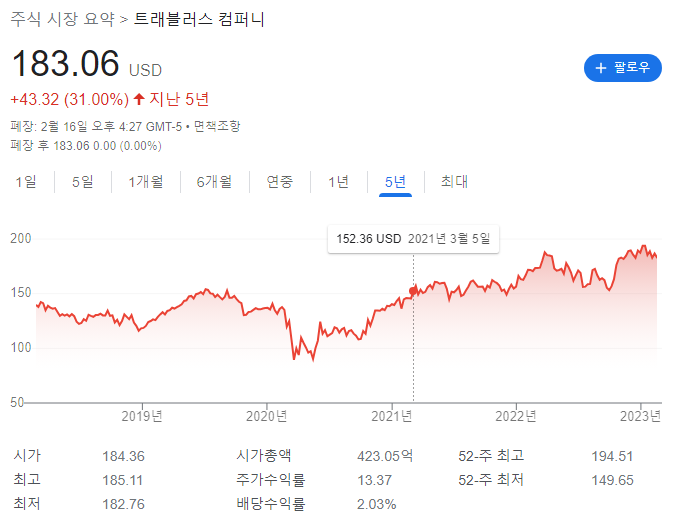This screenshot has width=673, height=519.
Task: Open the 면책조항 disclaimer link
Action: pos(217,126)
